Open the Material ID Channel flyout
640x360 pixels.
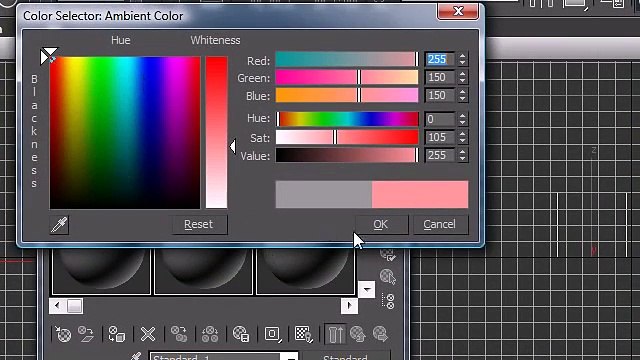(x=272, y=334)
